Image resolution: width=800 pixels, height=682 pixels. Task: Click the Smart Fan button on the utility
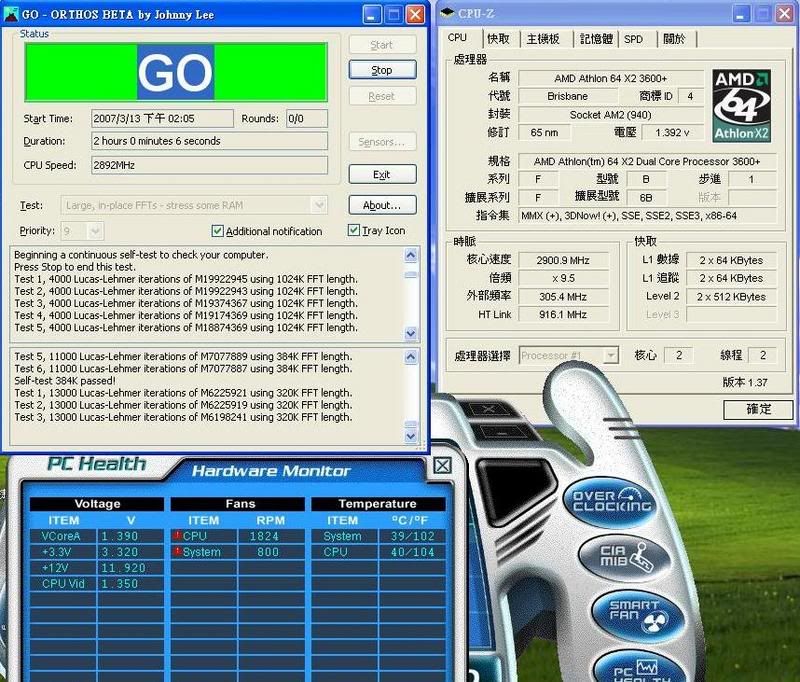(638, 614)
